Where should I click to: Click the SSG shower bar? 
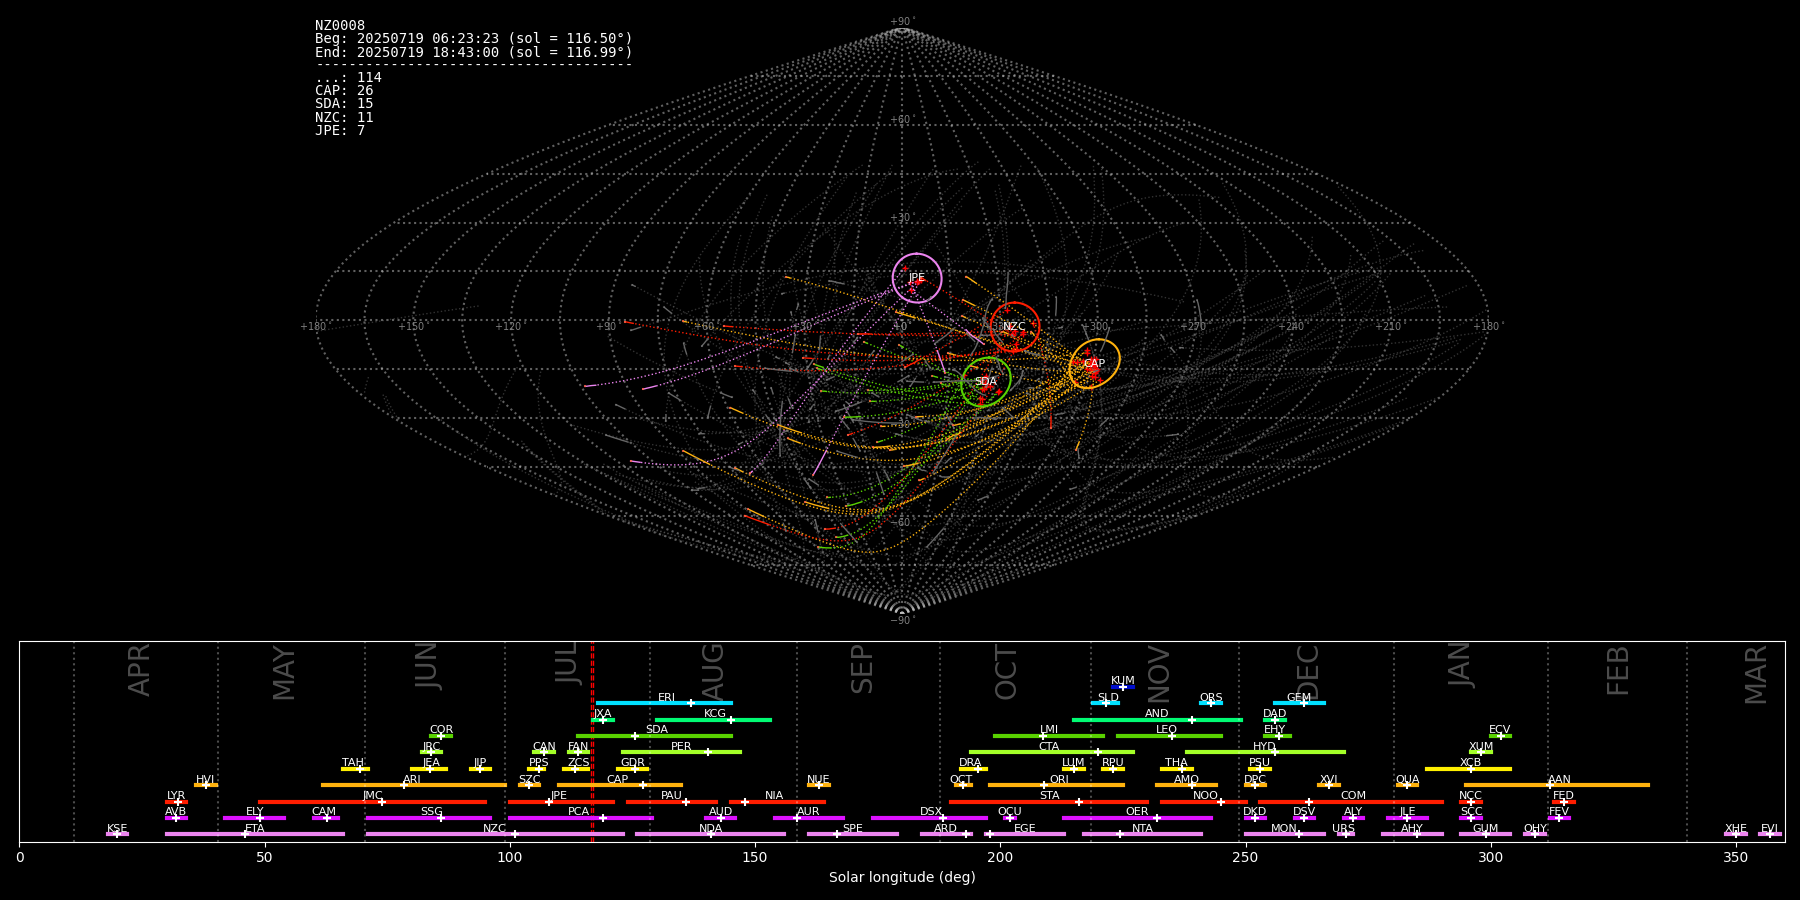click(x=428, y=817)
